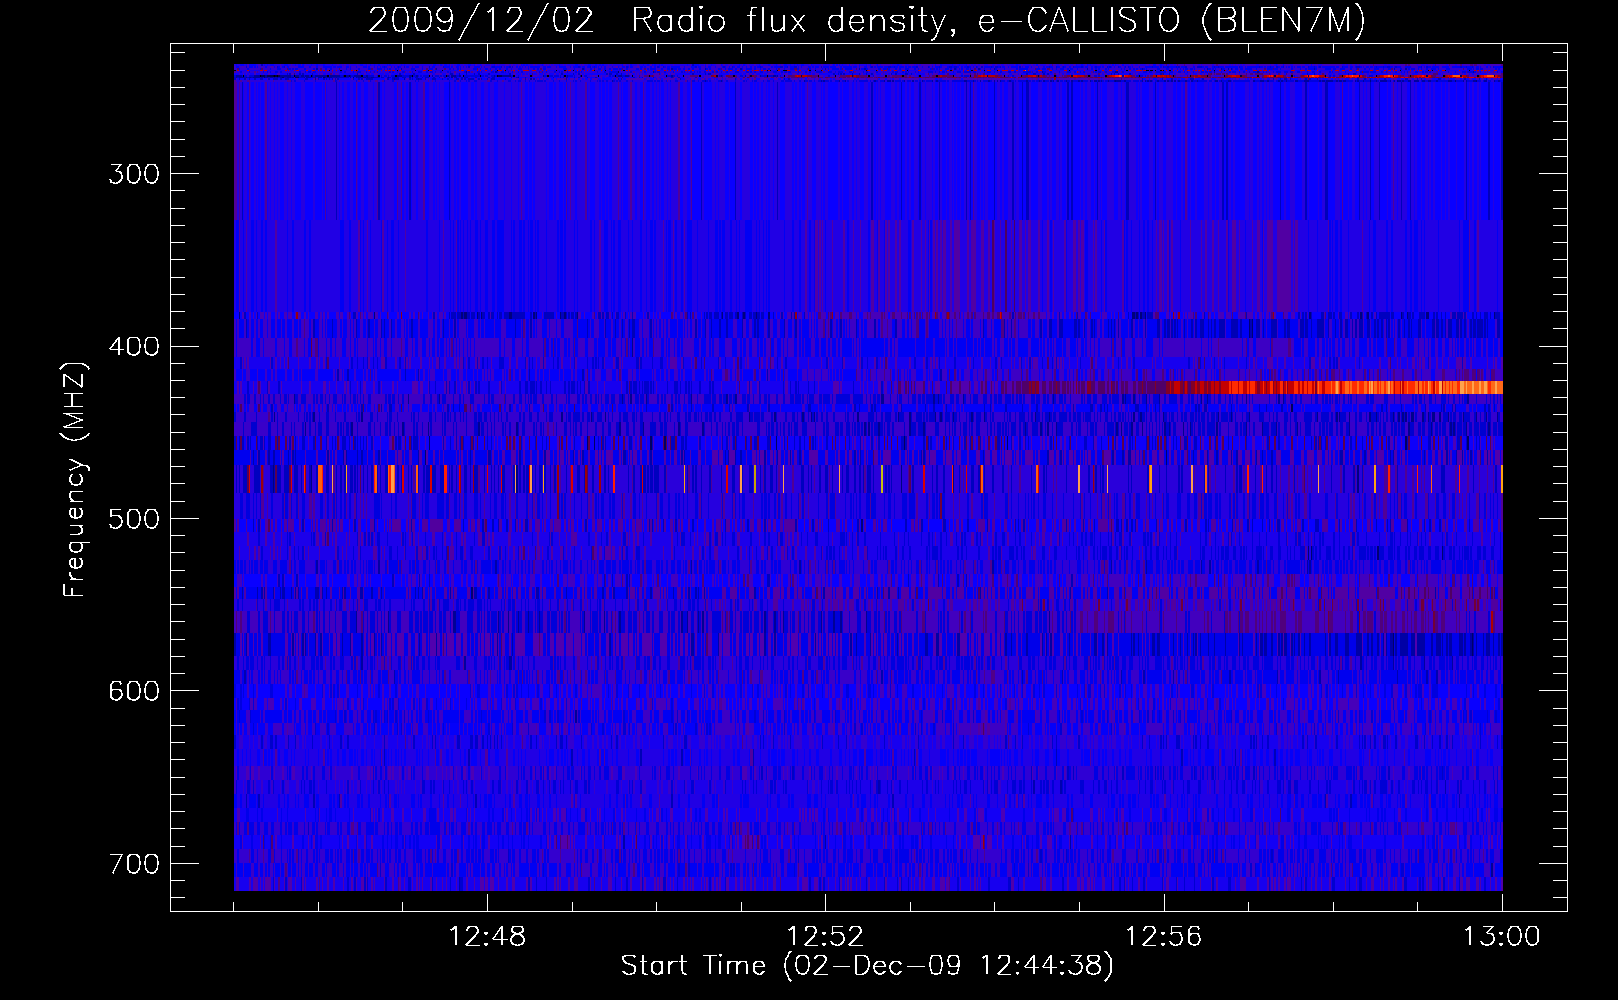Click the 400 frequency tick label
The width and height of the screenshot is (1618, 1000).
click(x=134, y=347)
